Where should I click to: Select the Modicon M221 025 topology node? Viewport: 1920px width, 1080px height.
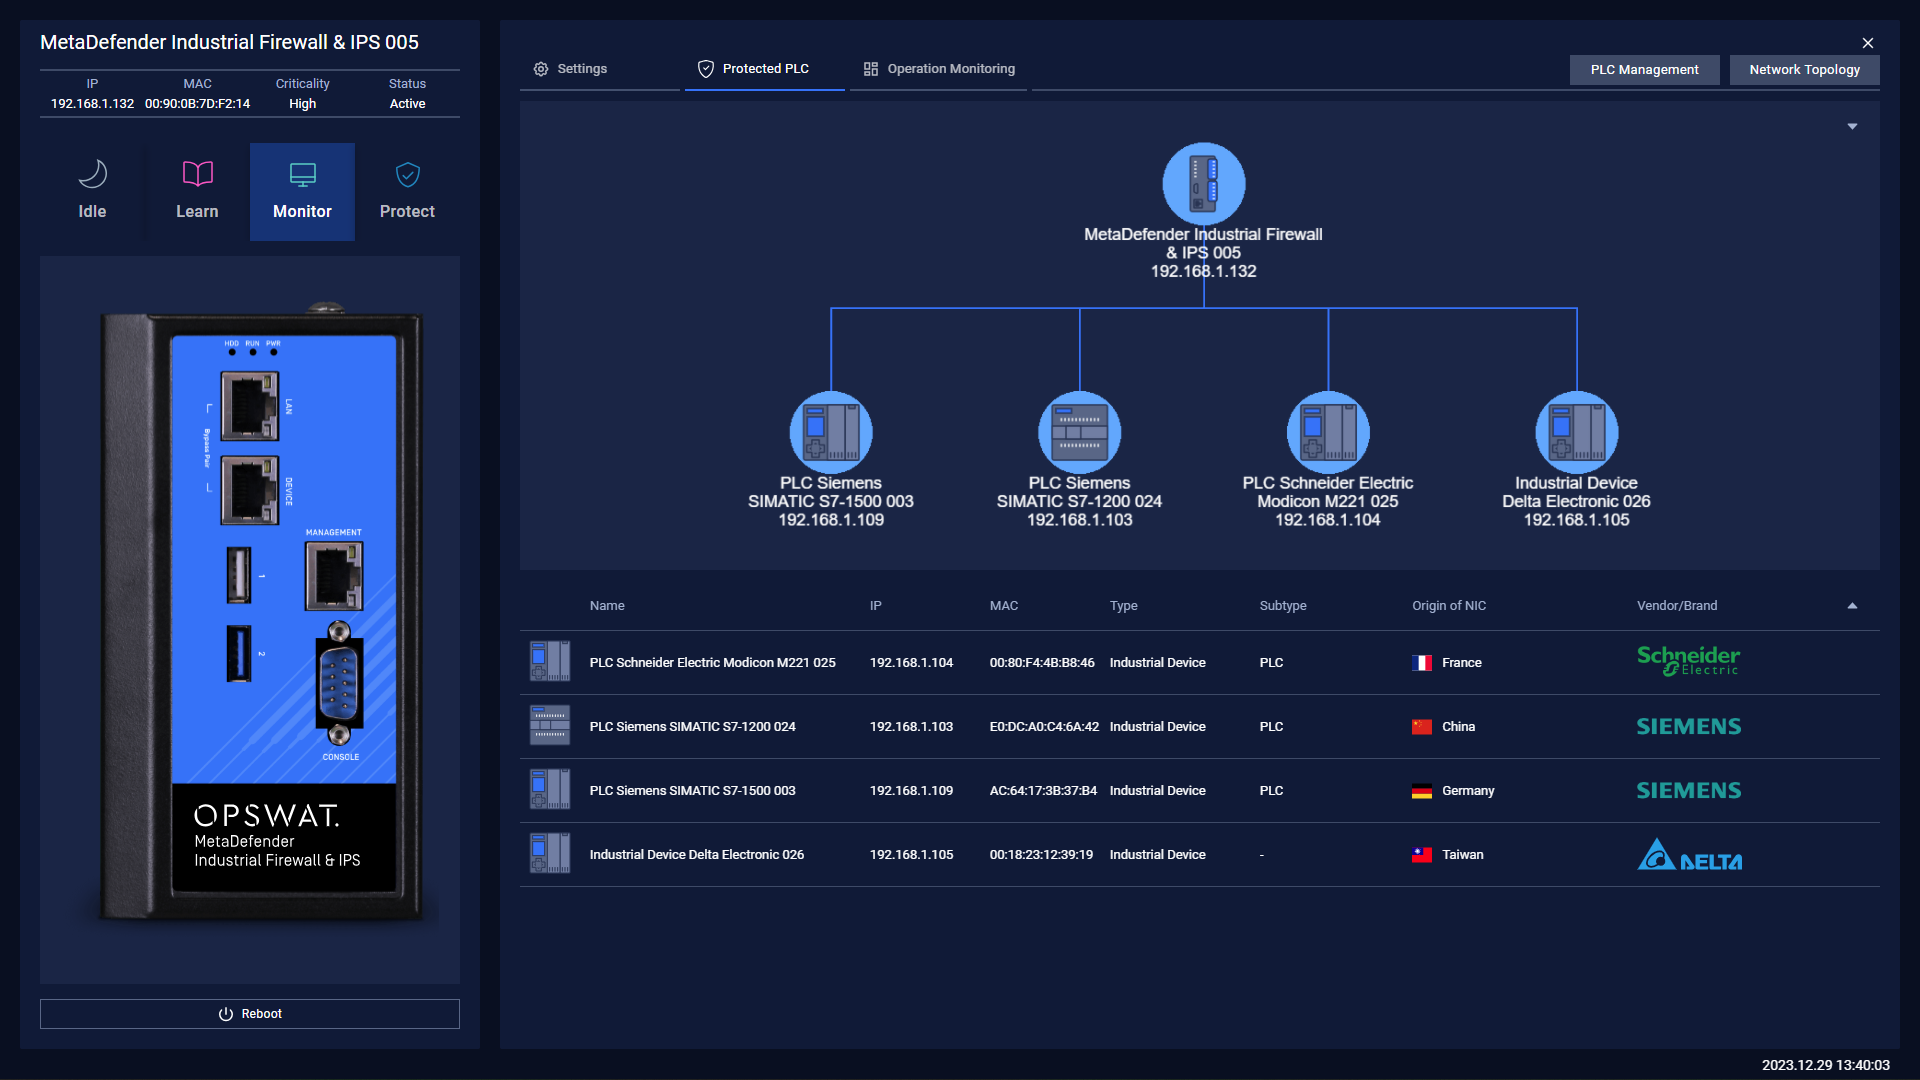[x=1328, y=432]
